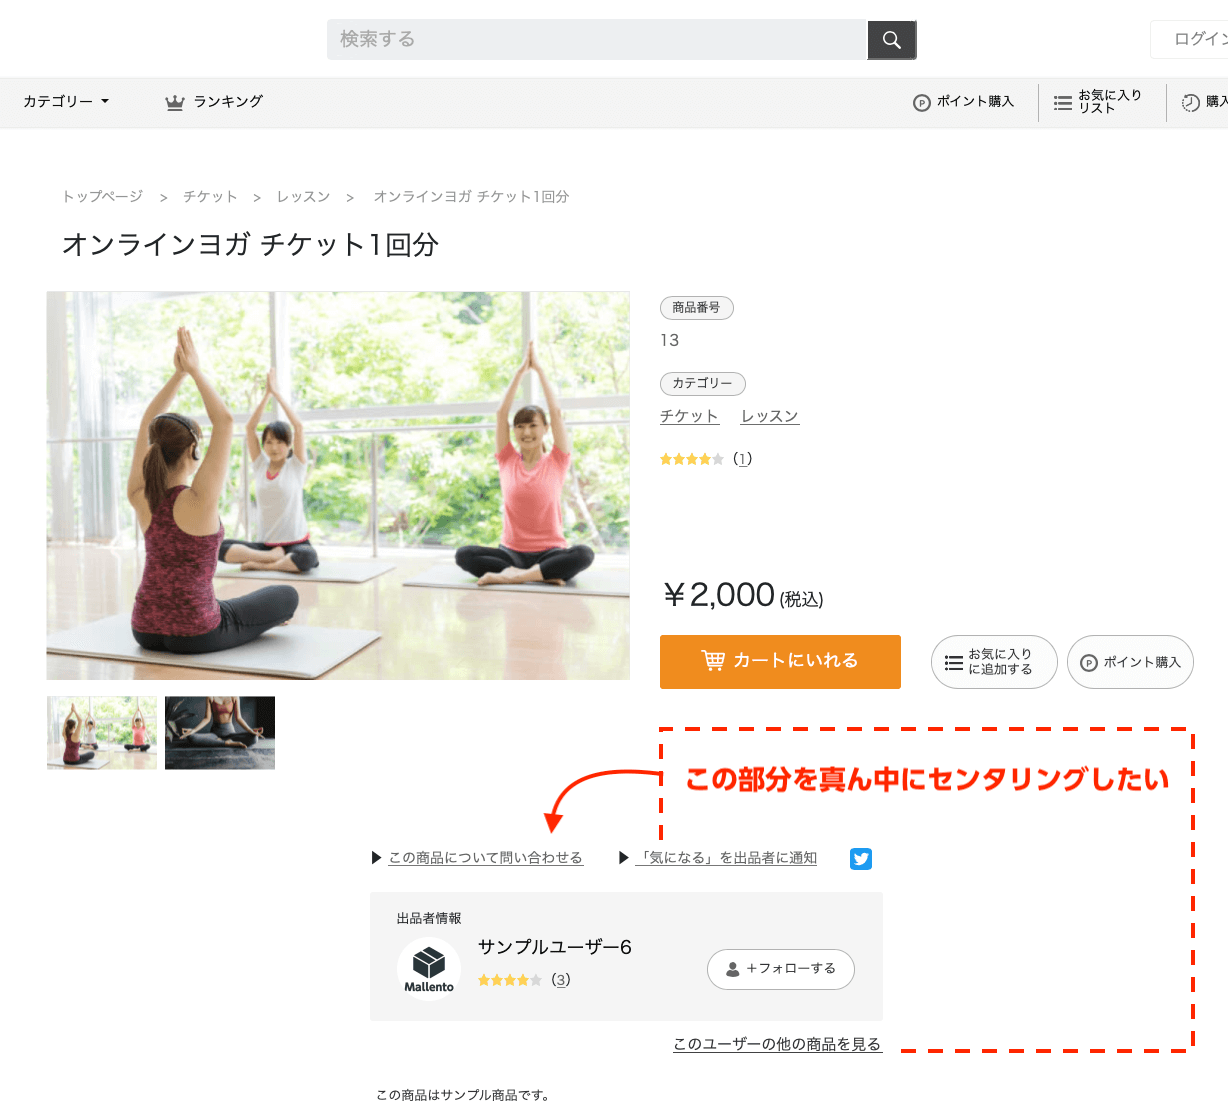The image size is (1228, 1107).
Task: Add item via お気に入りに追加する button
Action: (993, 662)
